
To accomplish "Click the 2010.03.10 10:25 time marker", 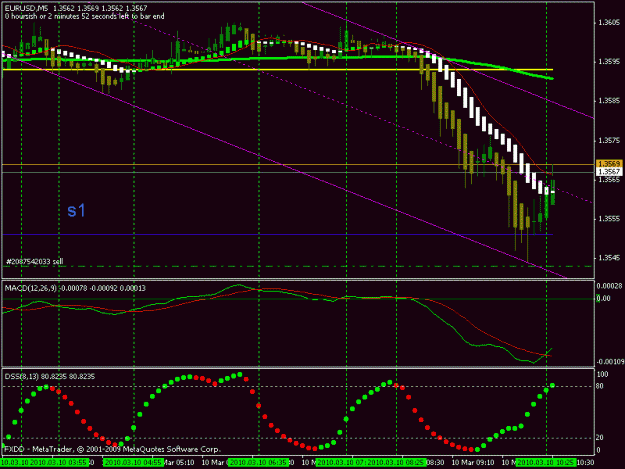I will [x=546, y=462].
